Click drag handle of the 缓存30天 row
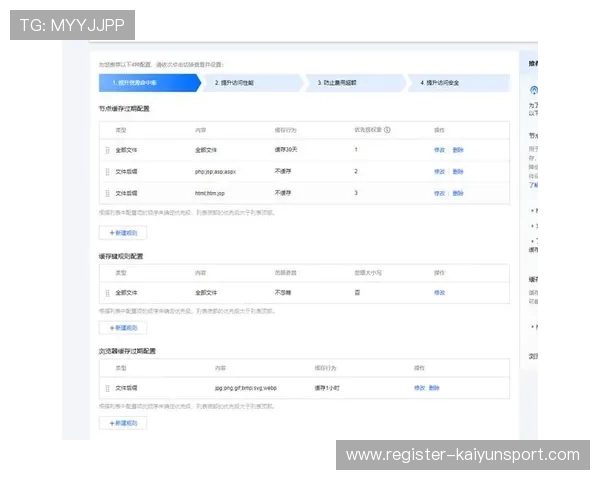The height and width of the screenshot is (480, 600). tap(108, 150)
